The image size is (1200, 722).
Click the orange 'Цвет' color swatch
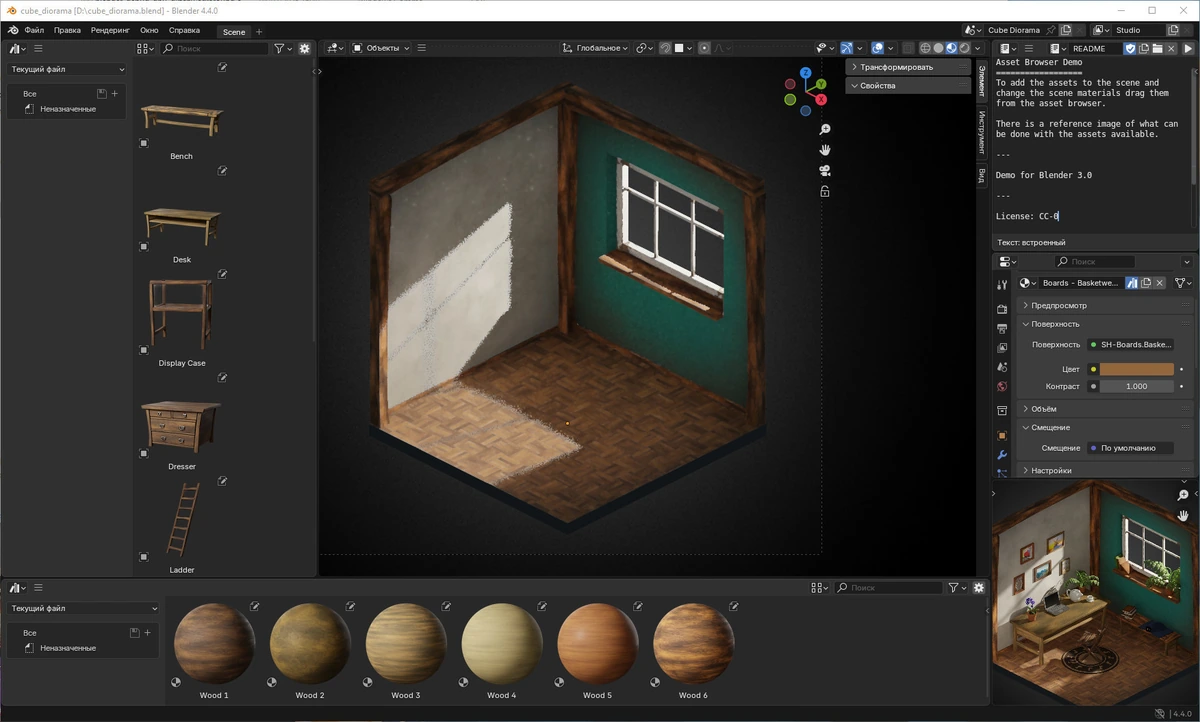[x=1137, y=369]
